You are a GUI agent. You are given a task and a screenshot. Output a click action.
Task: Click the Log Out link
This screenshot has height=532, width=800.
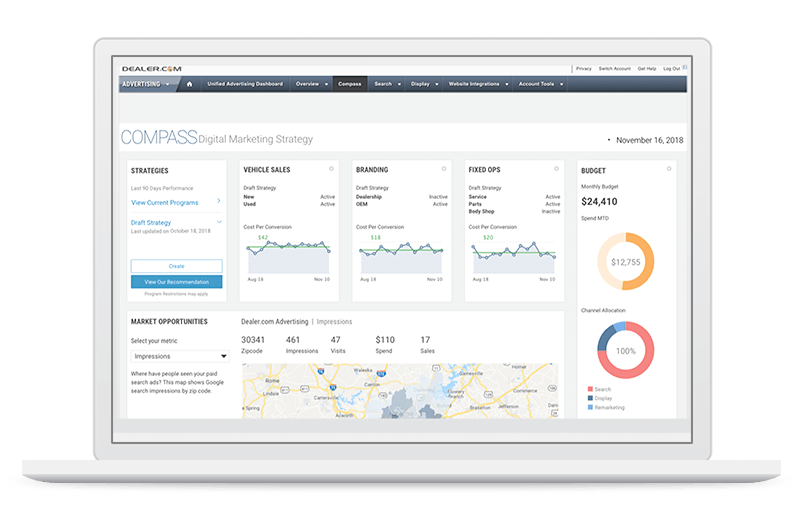(671, 68)
